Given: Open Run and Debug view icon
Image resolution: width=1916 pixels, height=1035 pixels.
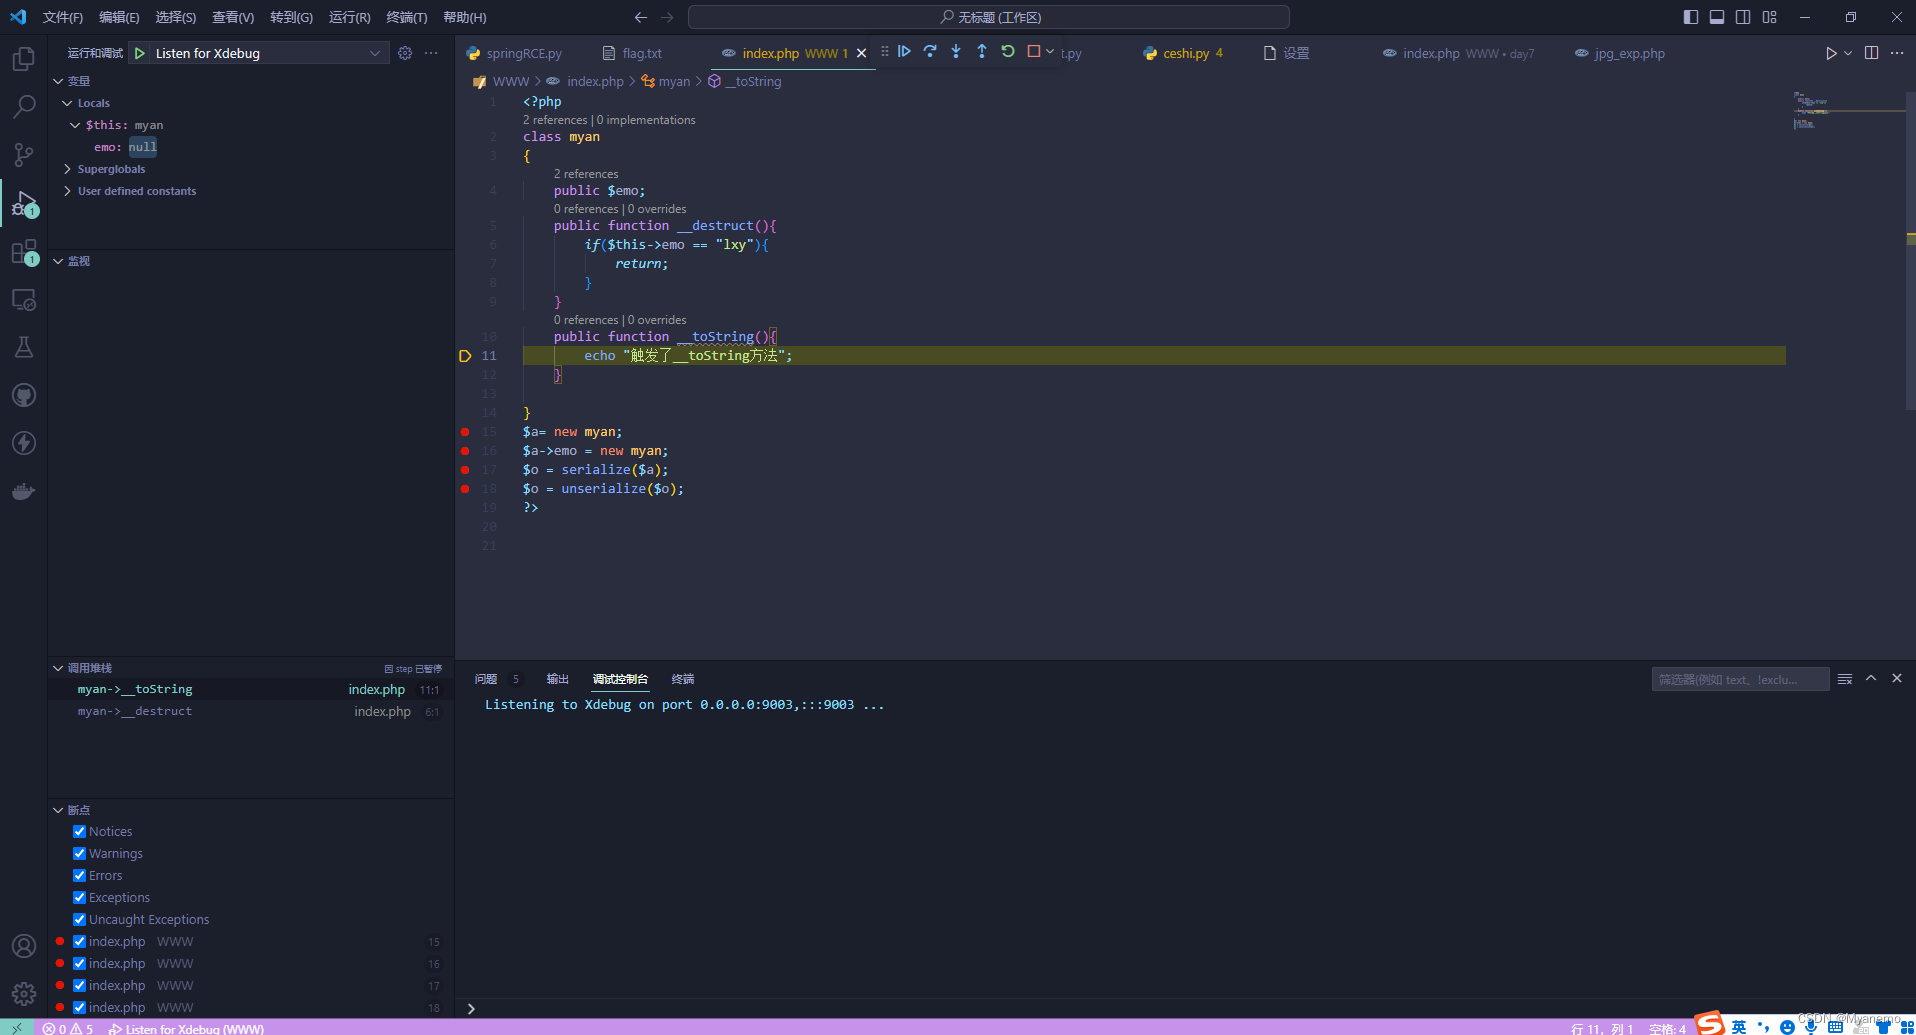Looking at the screenshot, I should click(23, 203).
